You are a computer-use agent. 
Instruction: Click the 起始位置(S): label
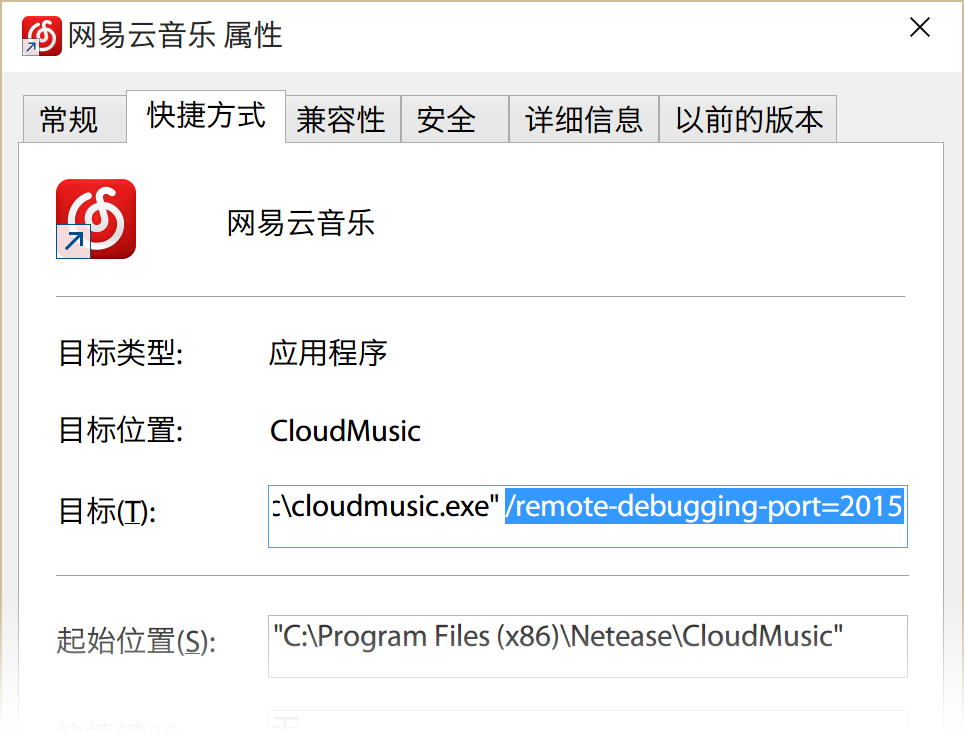tap(136, 641)
